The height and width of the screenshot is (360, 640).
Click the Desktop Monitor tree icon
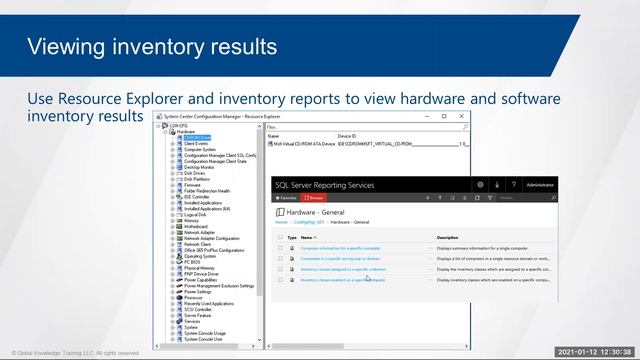(x=179, y=167)
